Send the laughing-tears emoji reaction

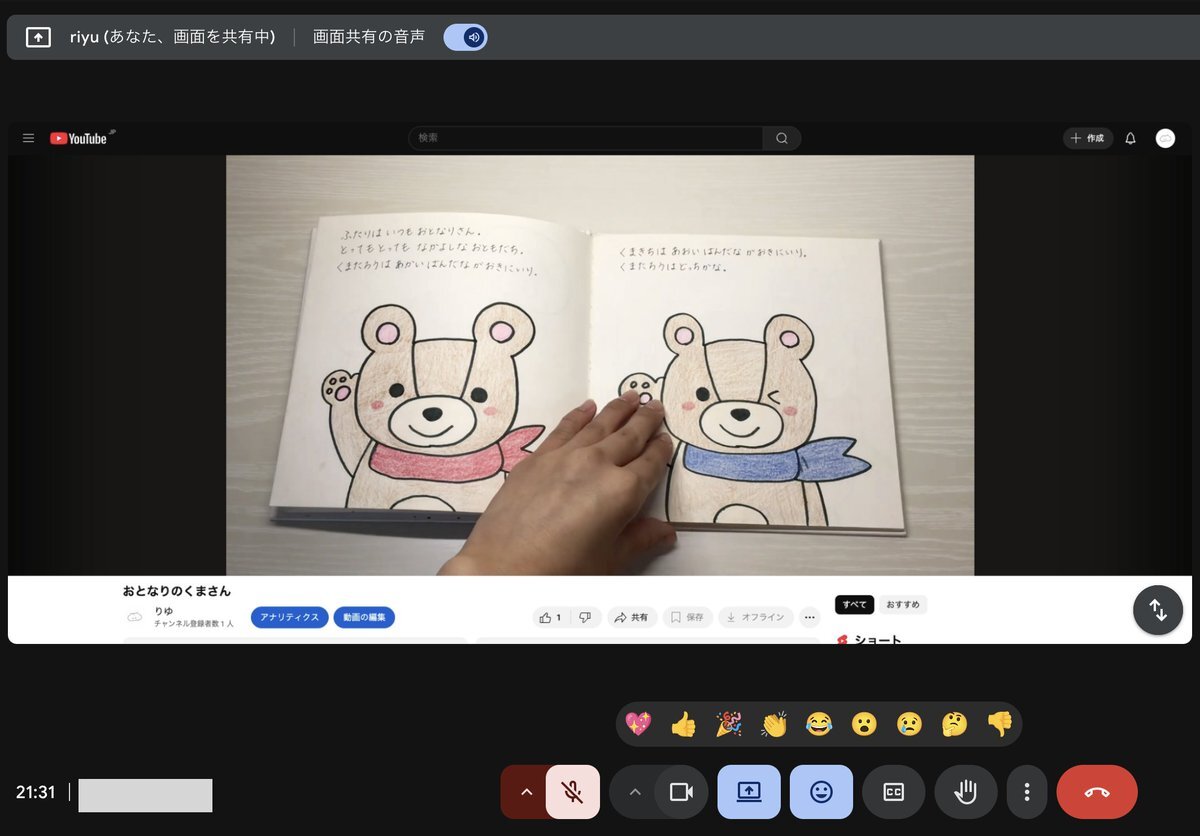(819, 723)
